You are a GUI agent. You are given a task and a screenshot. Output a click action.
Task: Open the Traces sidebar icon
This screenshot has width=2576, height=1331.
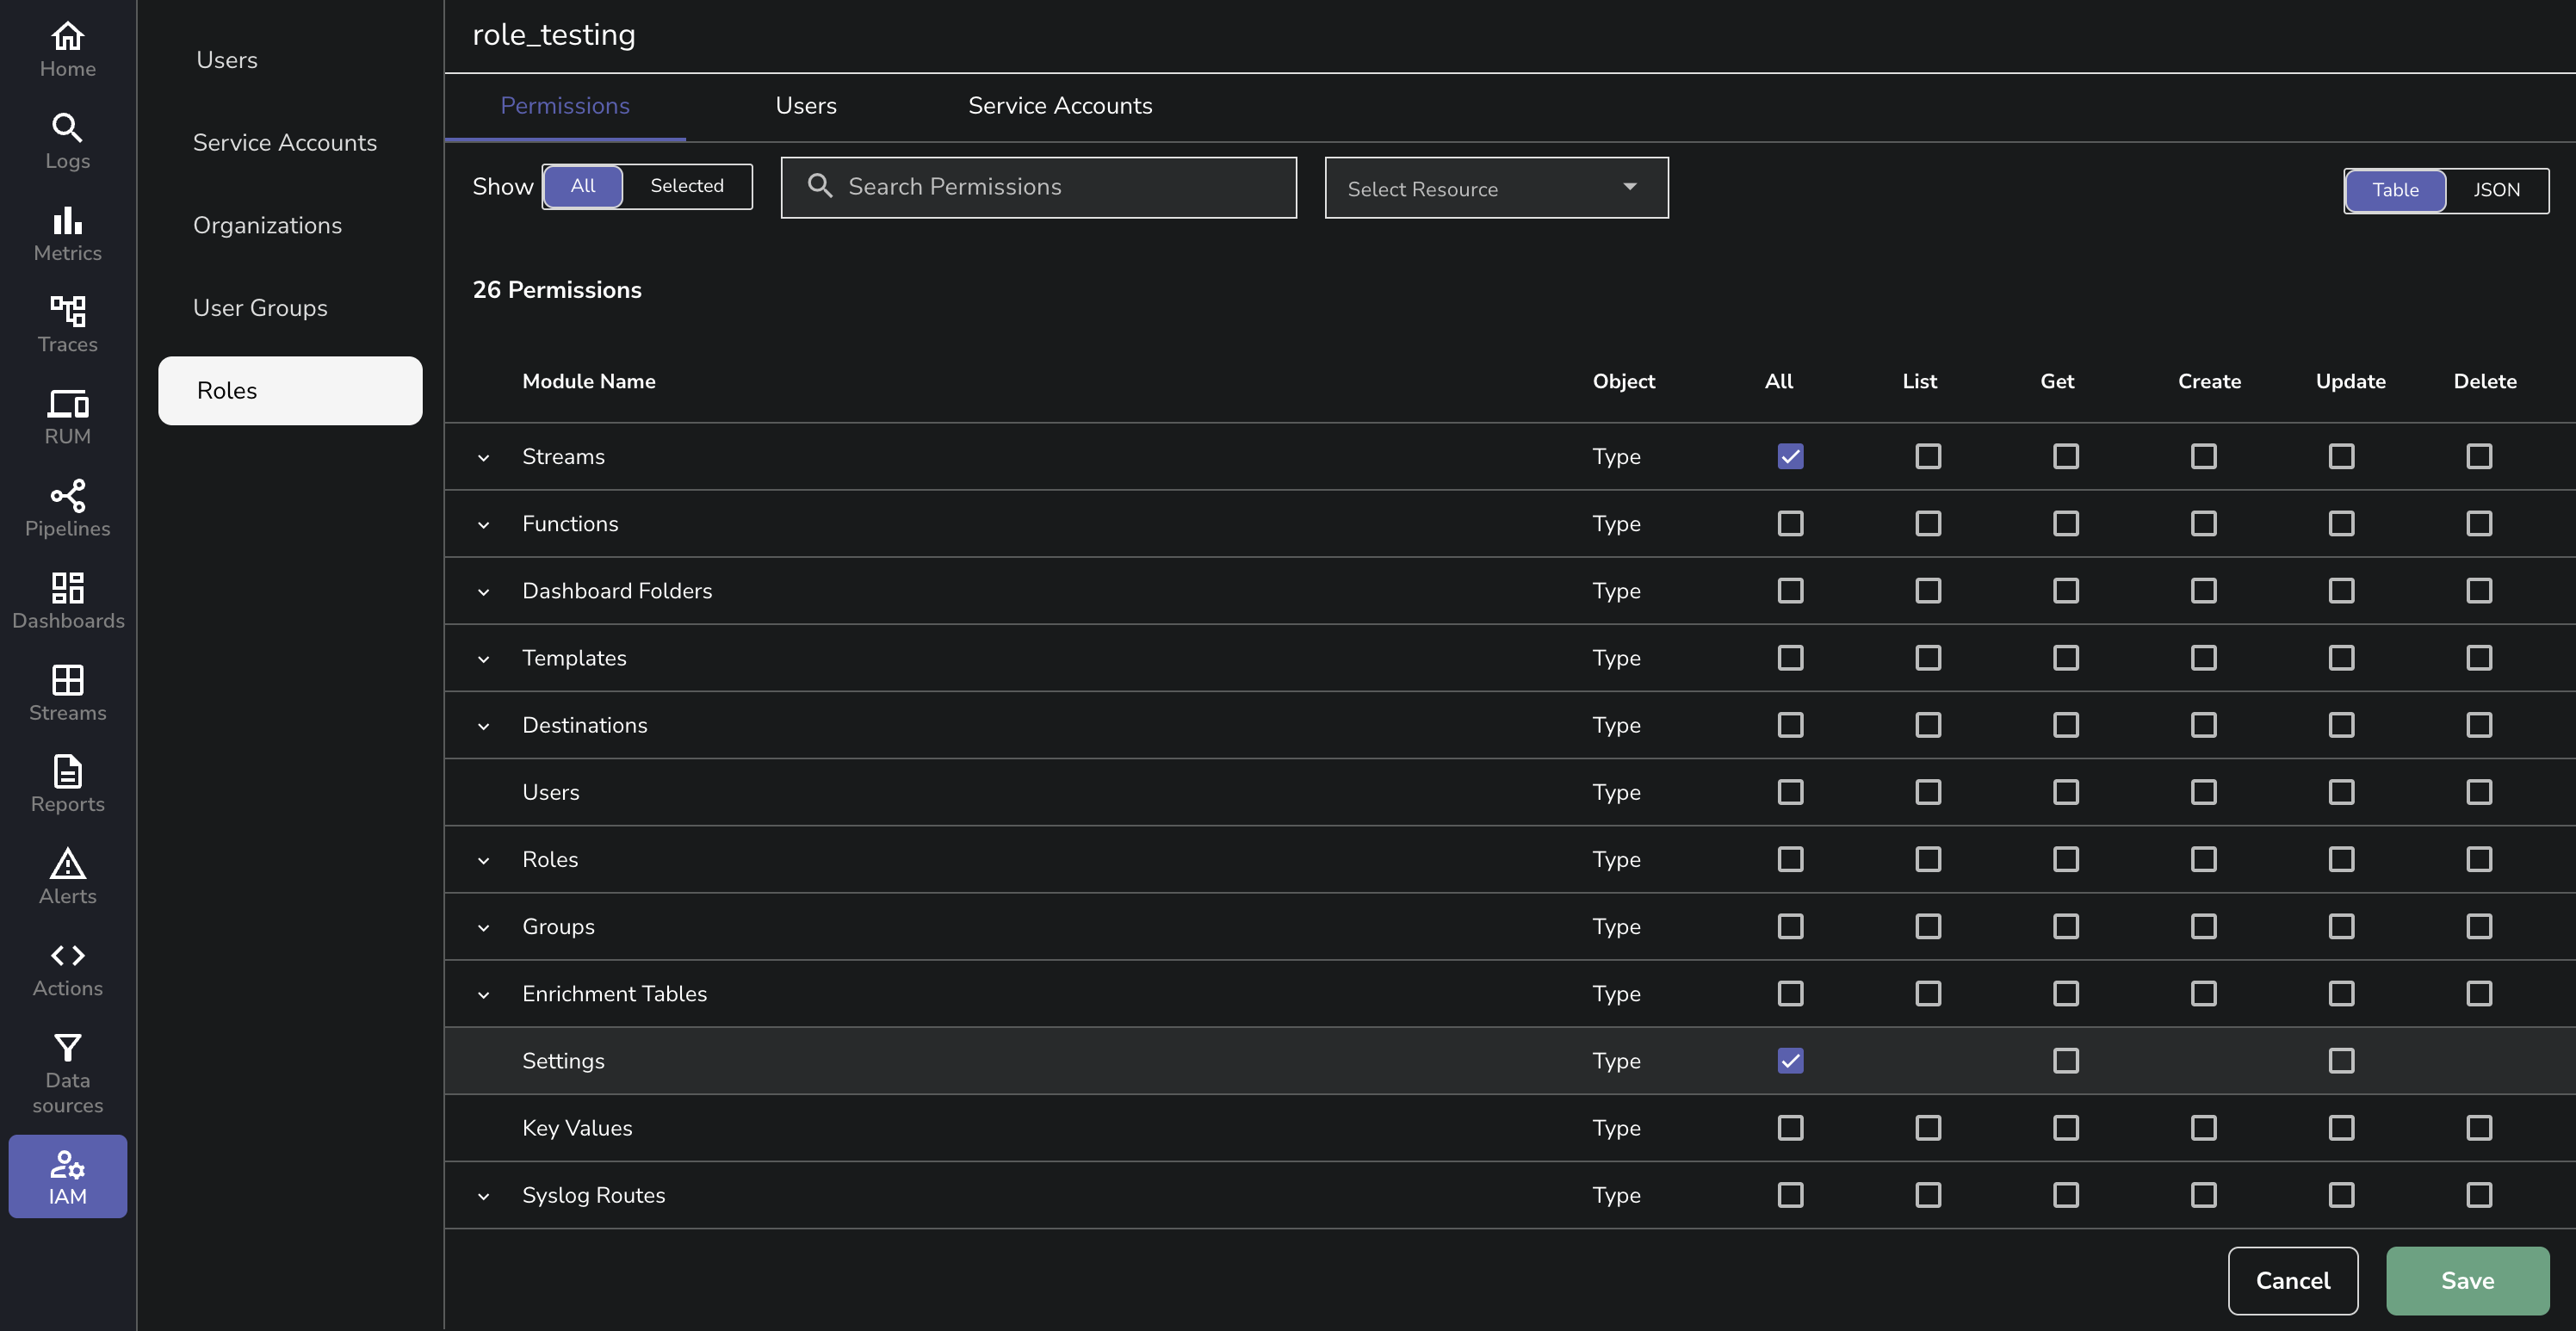(x=67, y=311)
